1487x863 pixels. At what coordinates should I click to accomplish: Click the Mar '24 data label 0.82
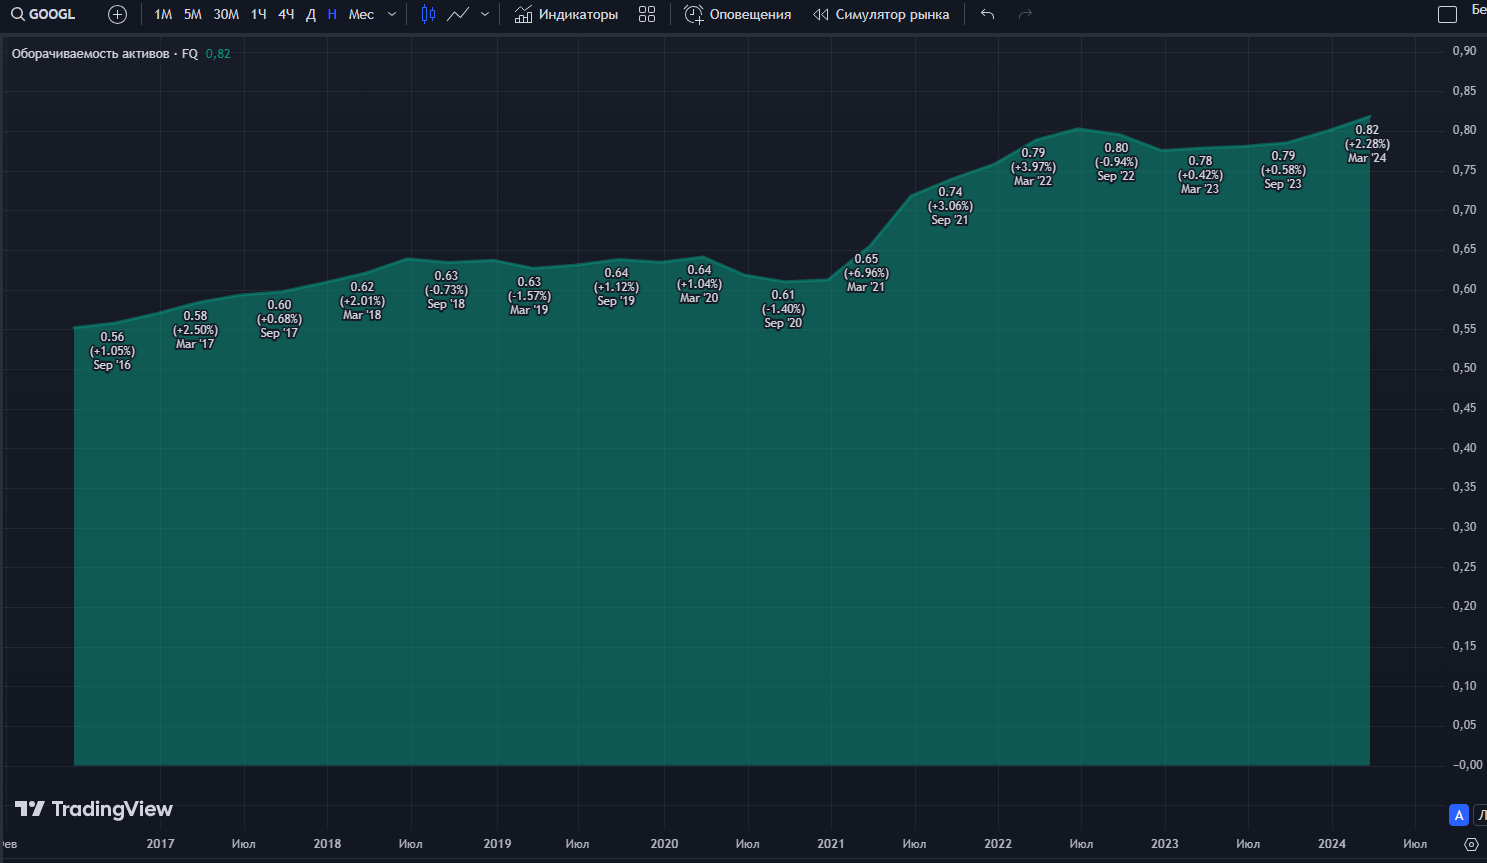pyautogui.click(x=1367, y=144)
